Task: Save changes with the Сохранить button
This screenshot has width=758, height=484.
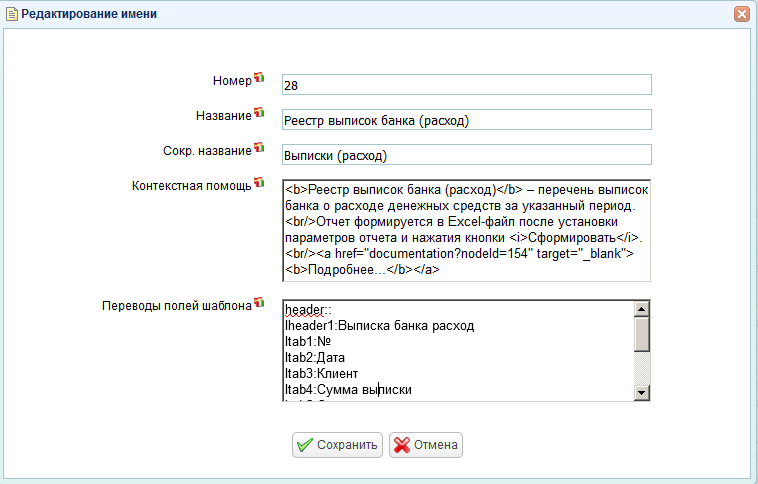Action: pyautogui.click(x=337, y=445)
